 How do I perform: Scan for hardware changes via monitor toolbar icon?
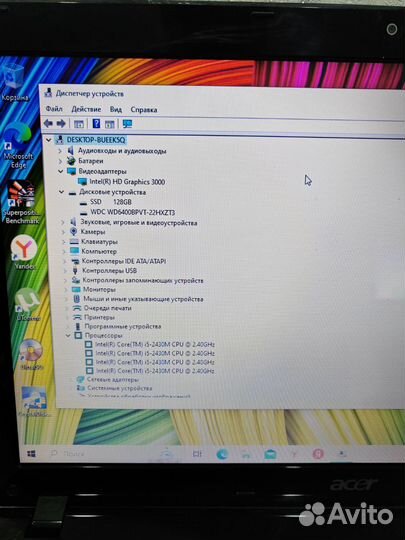(x=127, y=124)
